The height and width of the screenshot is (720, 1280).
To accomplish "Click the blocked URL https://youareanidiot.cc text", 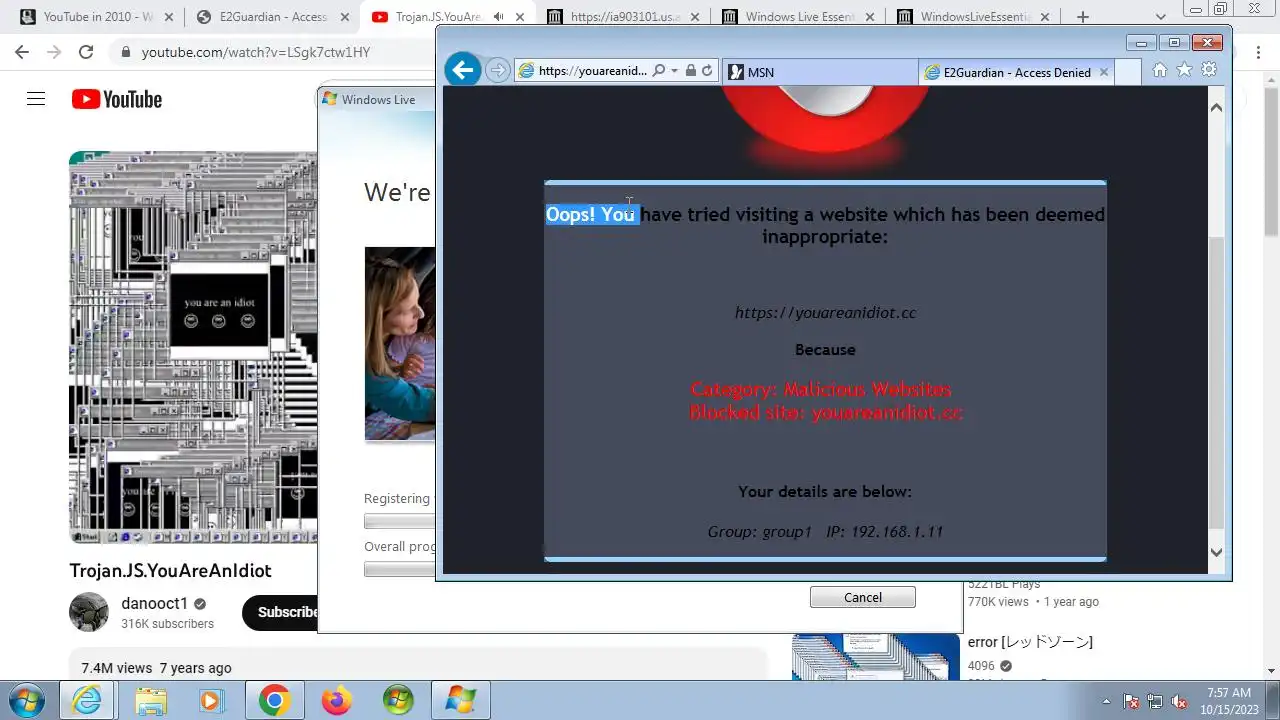I will tap(825, 313).
